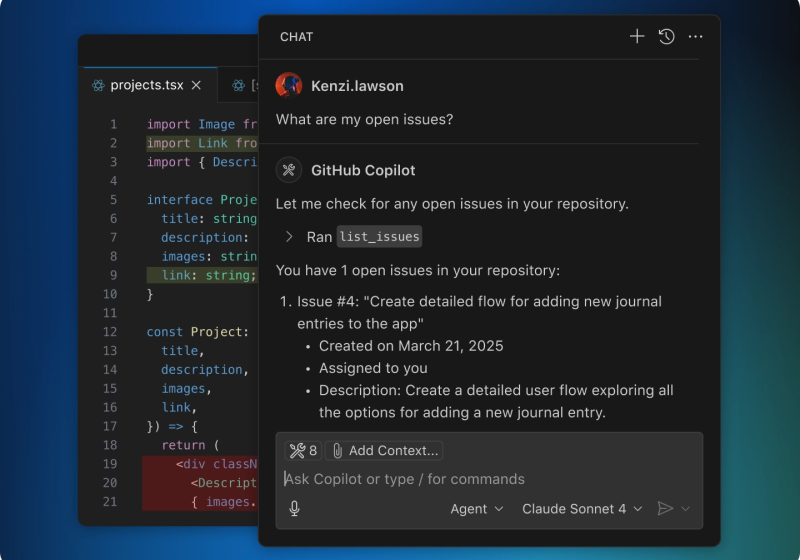Click 'Issue #4' list item text
The image size is (800, 560).
tap(480, 312)
